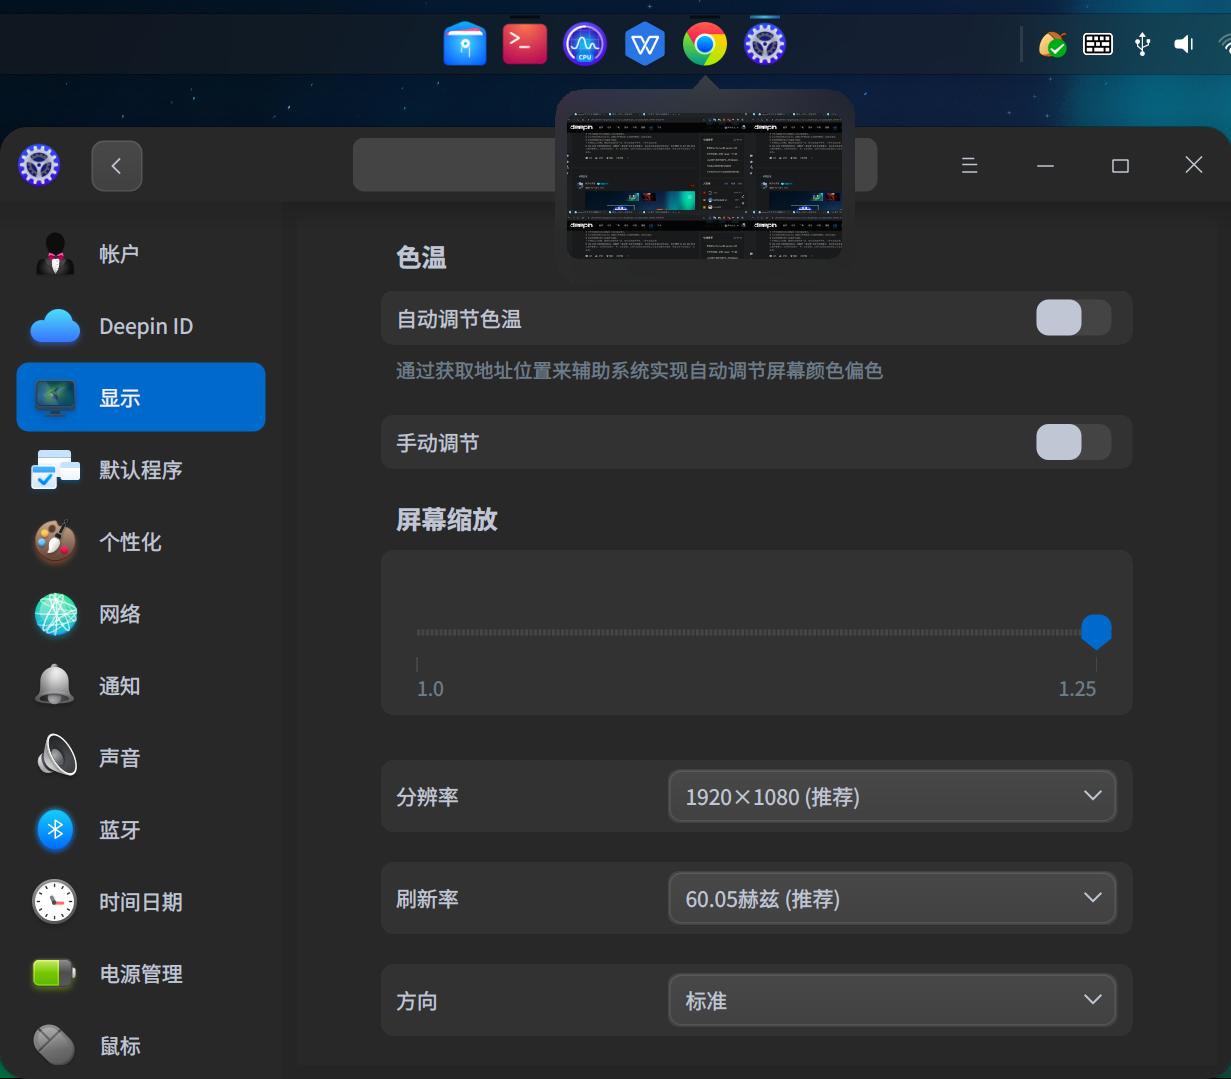1231x1079 pixels.
Task: Click the USB device tray icon
Action: pos(1142,44)
